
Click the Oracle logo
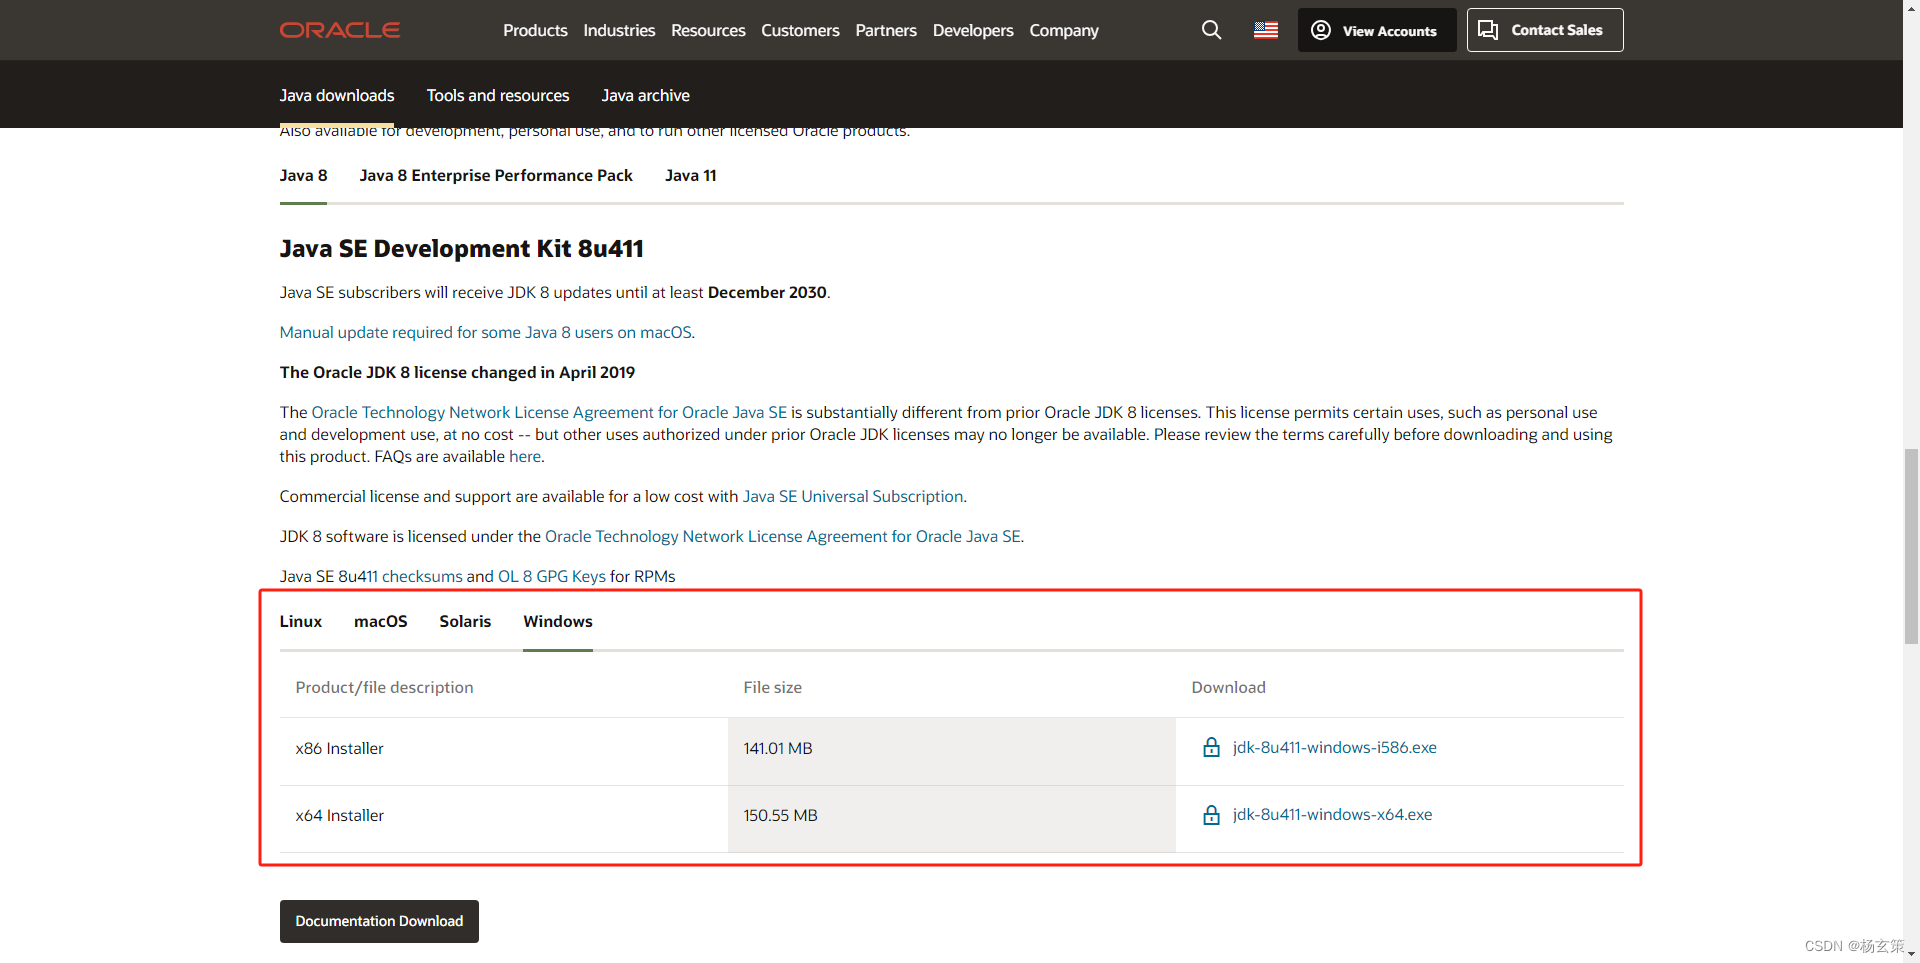click(339, 29)
